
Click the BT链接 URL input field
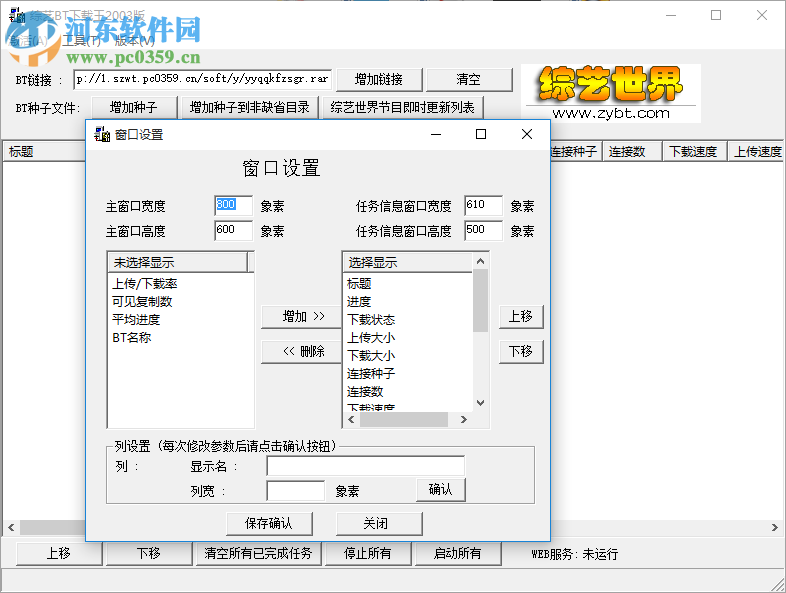(x=203, y=79)
